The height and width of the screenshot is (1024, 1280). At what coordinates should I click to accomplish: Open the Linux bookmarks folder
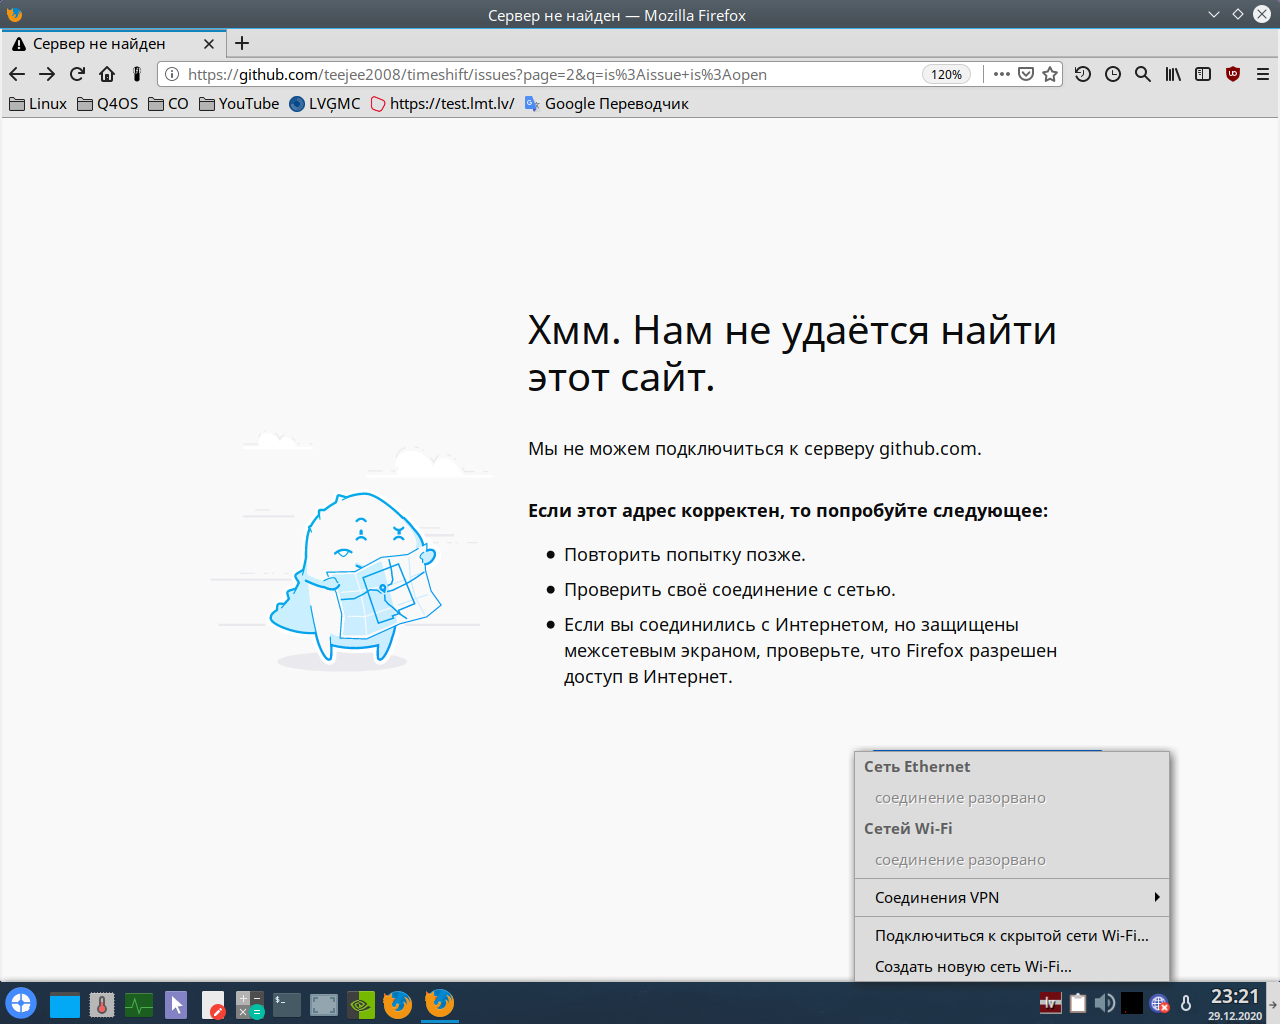(38, 104)
